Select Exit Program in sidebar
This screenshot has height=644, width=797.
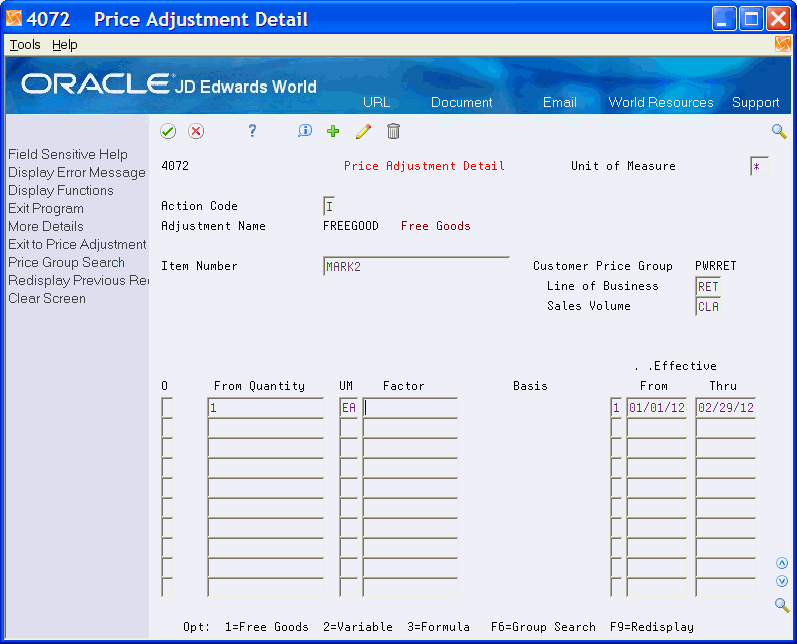pyautogui.click(x=46, y=208)
